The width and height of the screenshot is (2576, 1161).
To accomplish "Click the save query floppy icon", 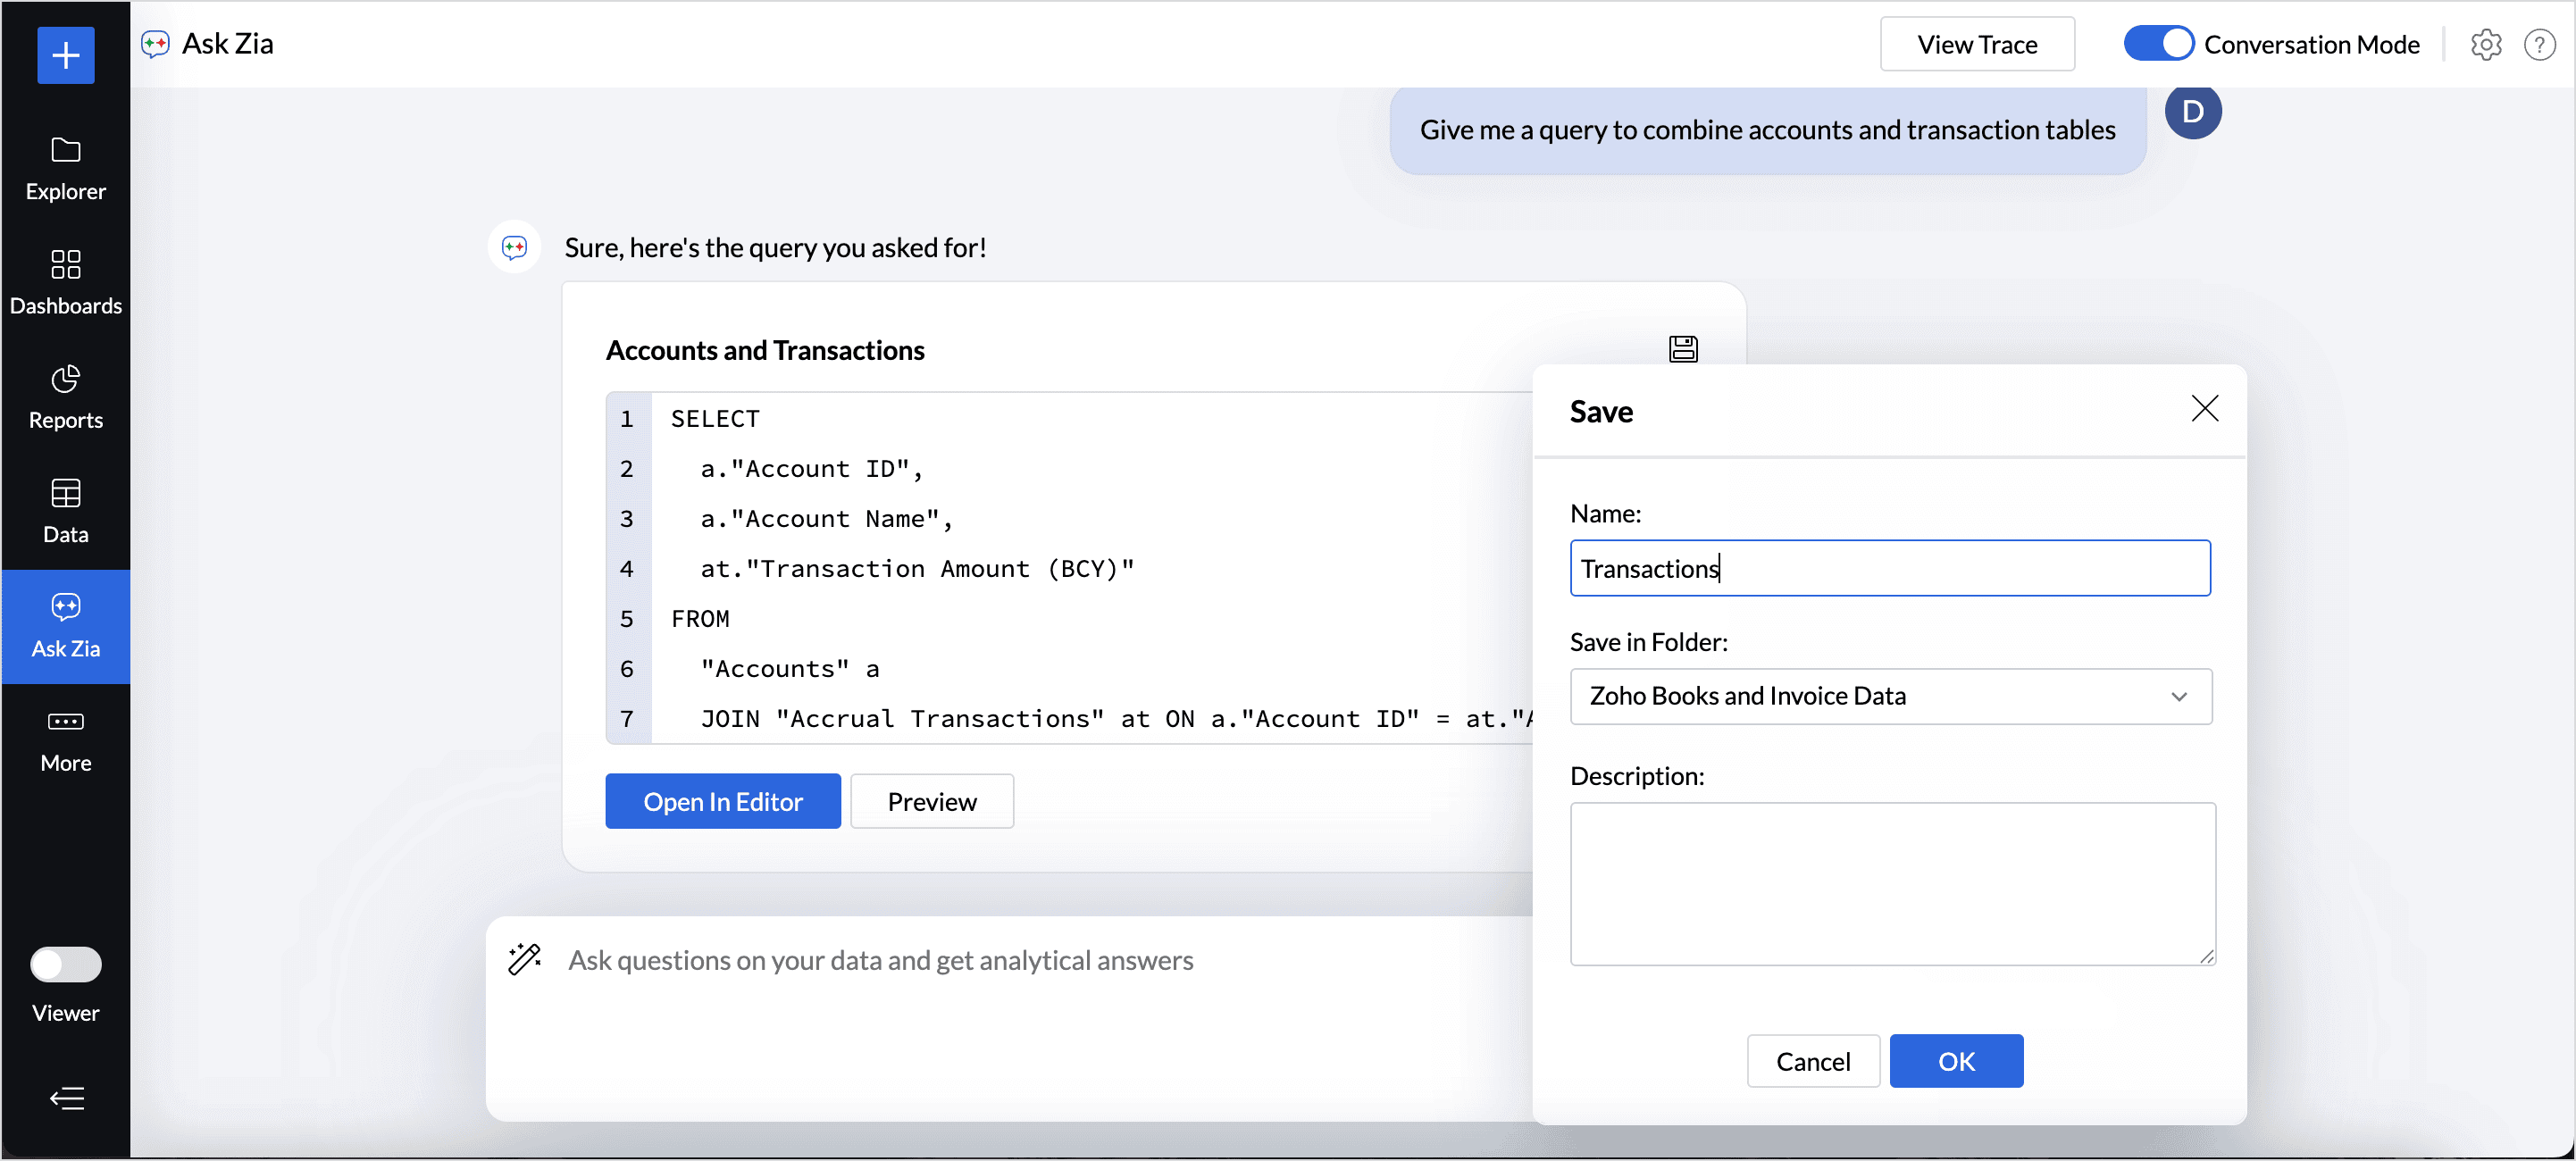I will tap(1683, 349).
